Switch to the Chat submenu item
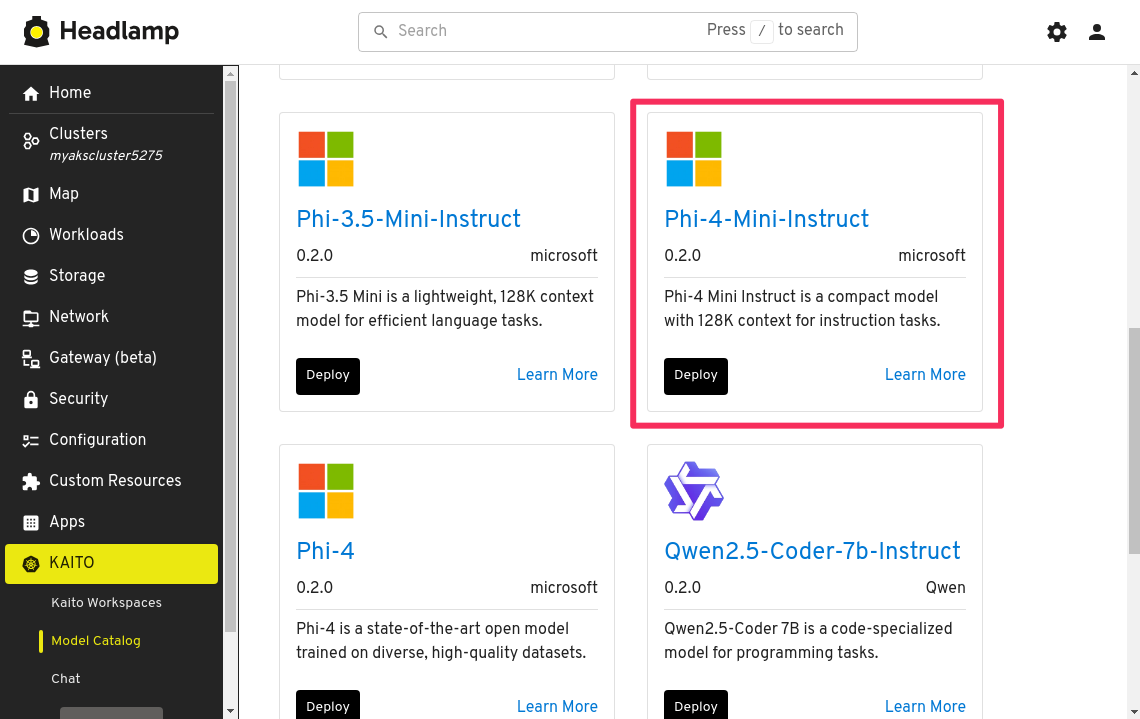The width and height of the screenshot is (1140, 719). click(x=66, y=679)
